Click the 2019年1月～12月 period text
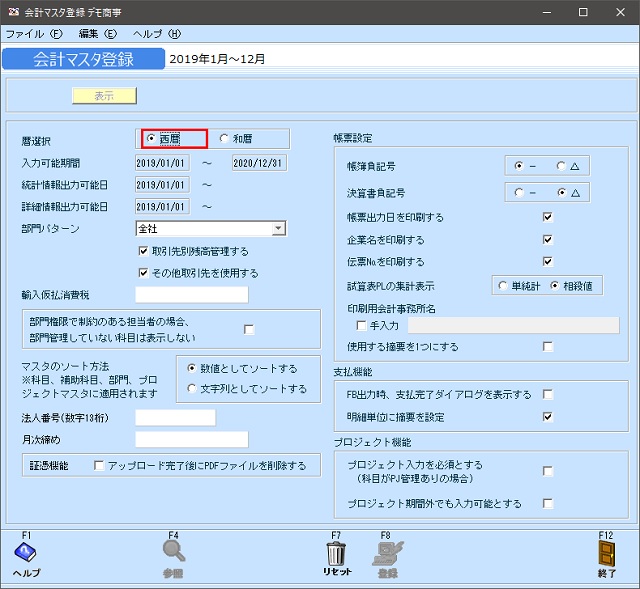 [217, 59]
